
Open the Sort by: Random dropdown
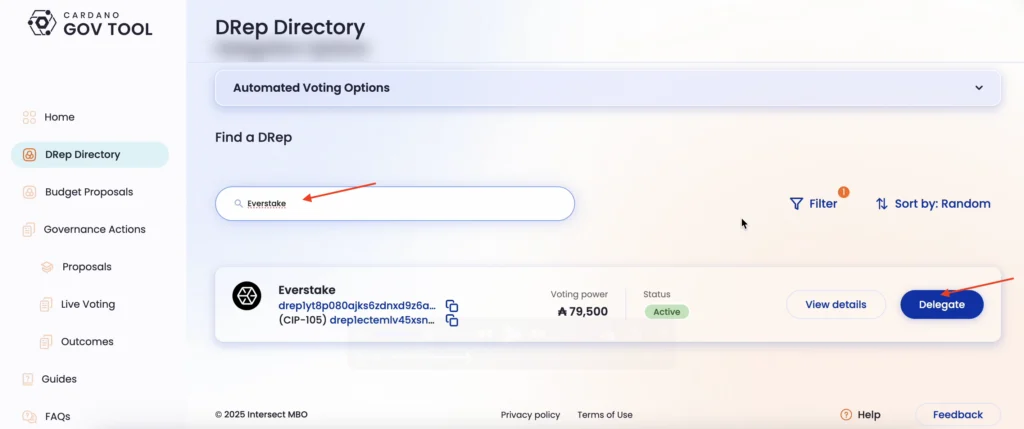(x=933, y=204)
